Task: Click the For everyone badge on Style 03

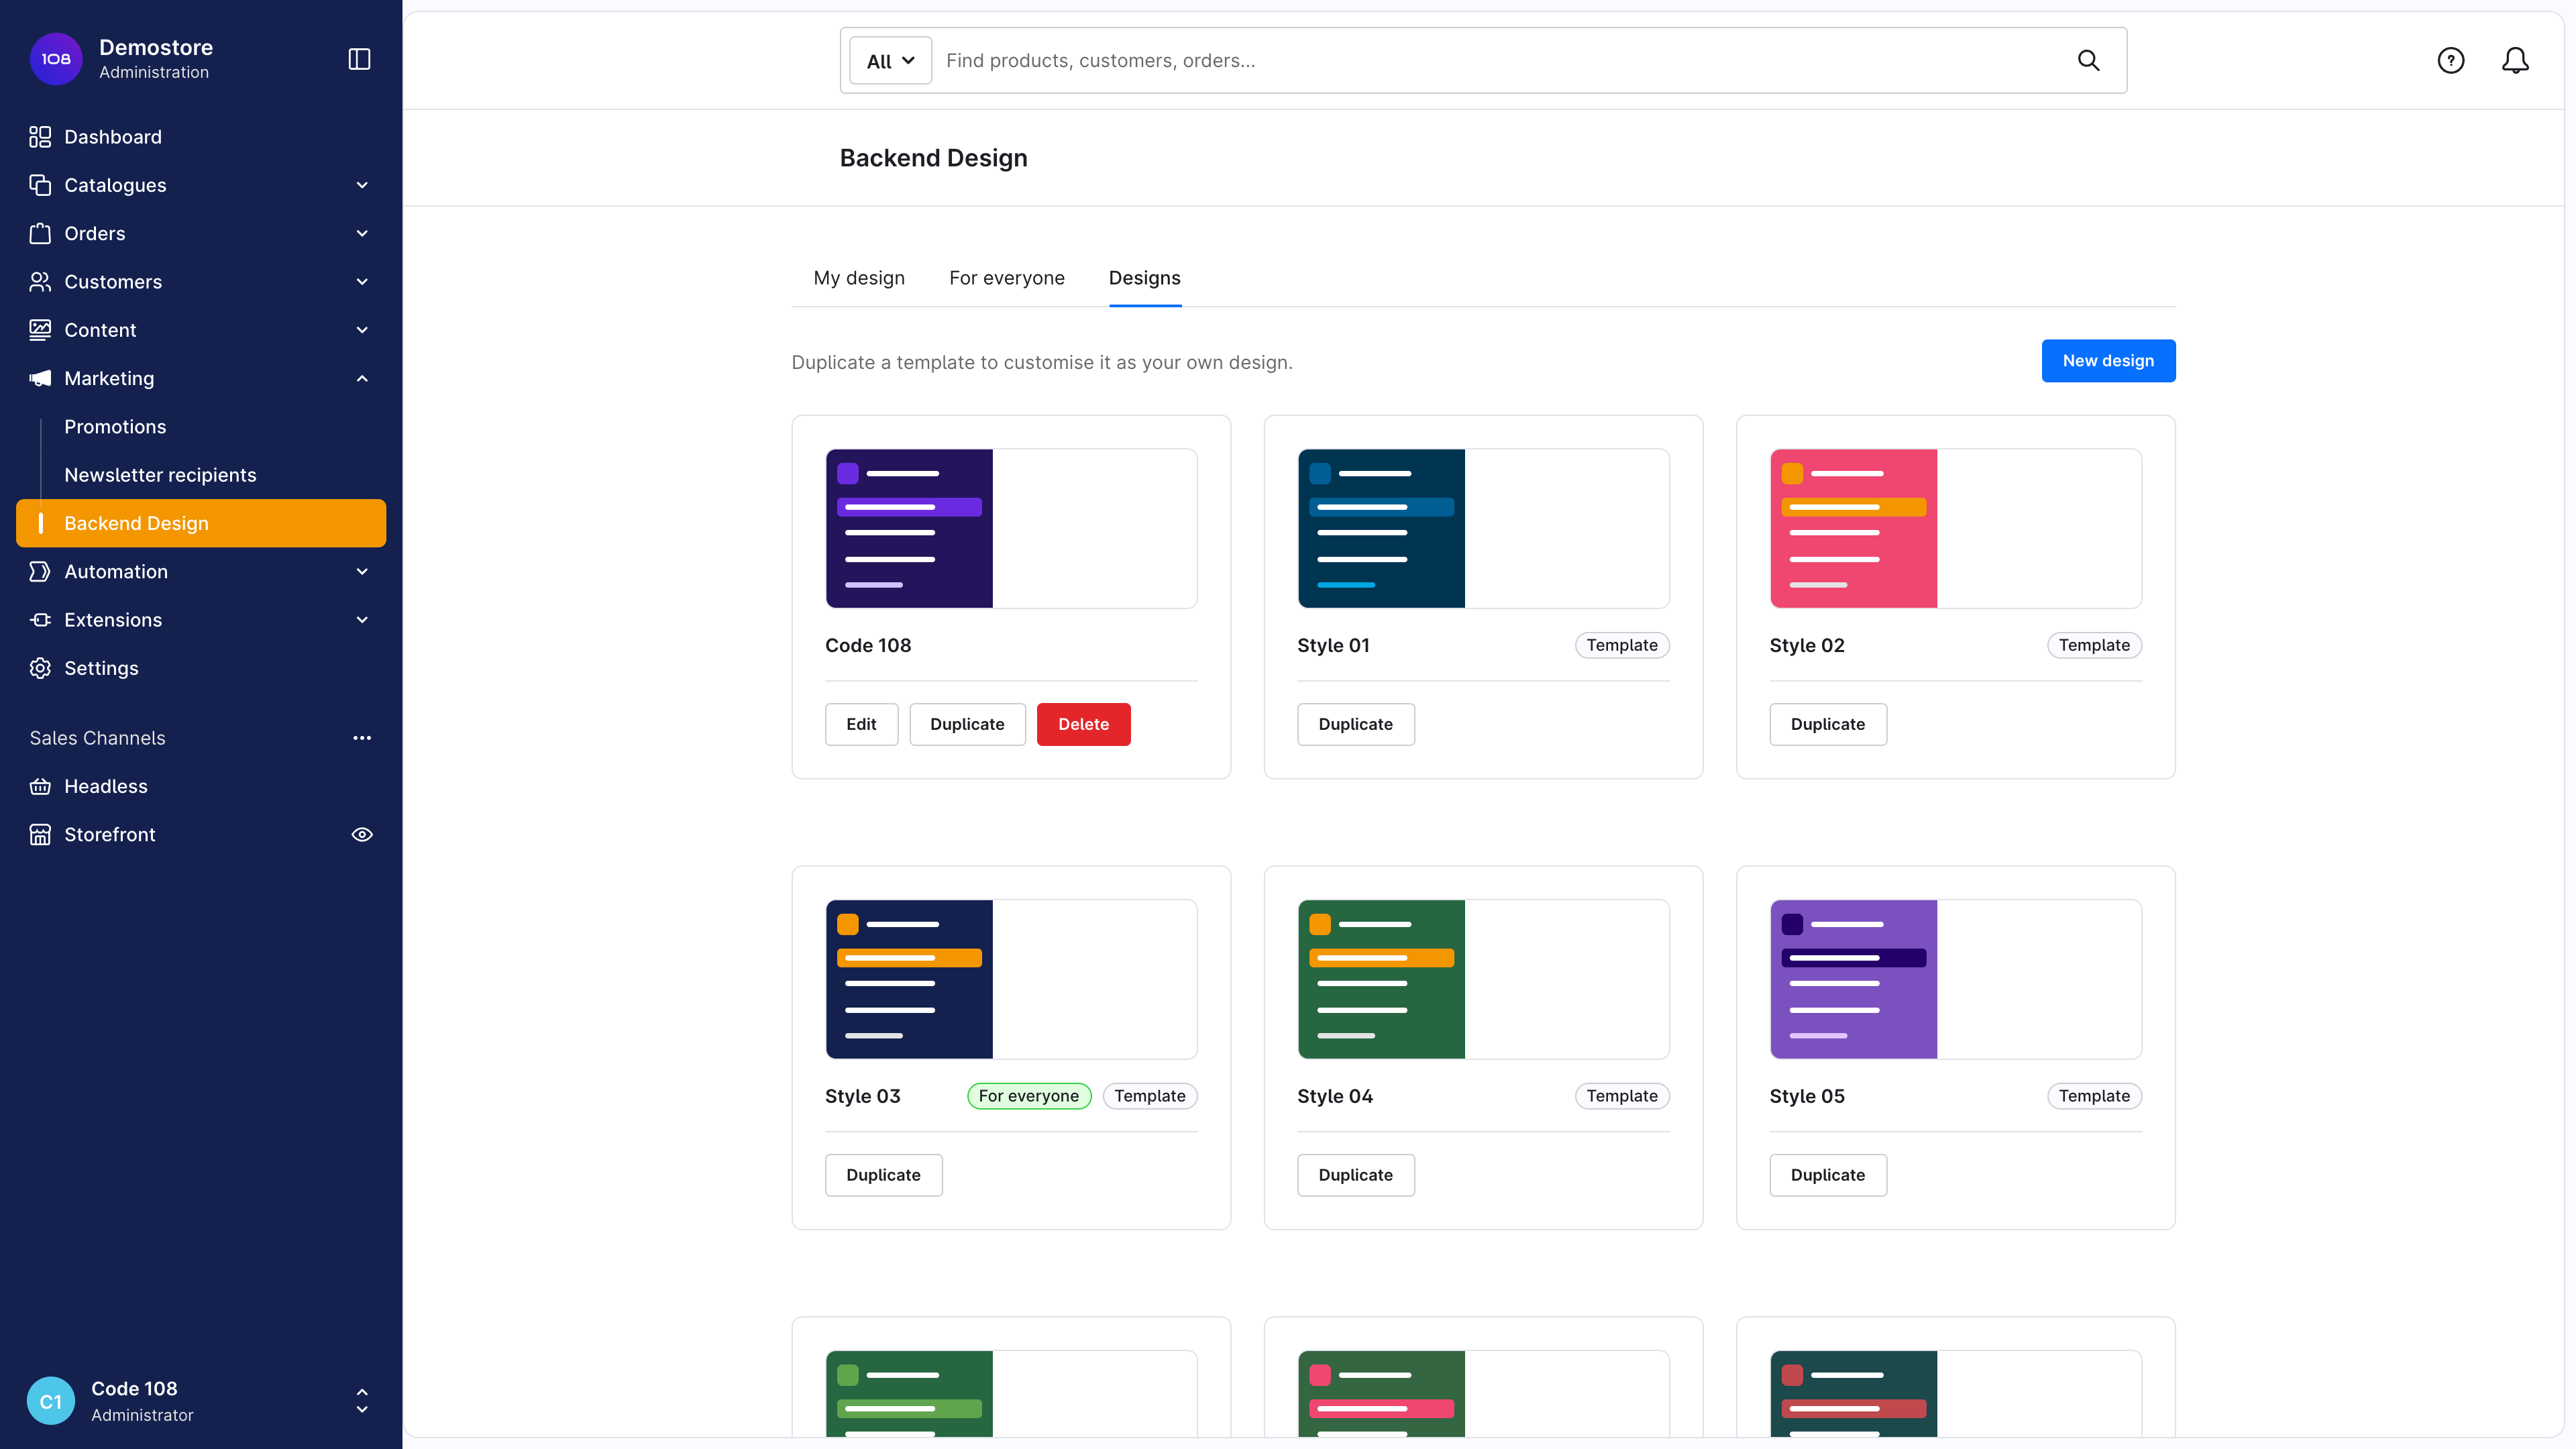Action: point(1028,1096)
